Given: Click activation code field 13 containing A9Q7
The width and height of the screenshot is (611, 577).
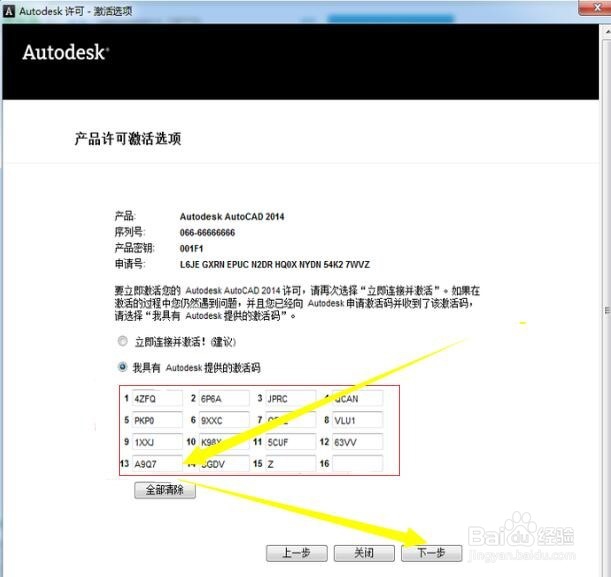Looking at the screenshot, I should (157, 464).
